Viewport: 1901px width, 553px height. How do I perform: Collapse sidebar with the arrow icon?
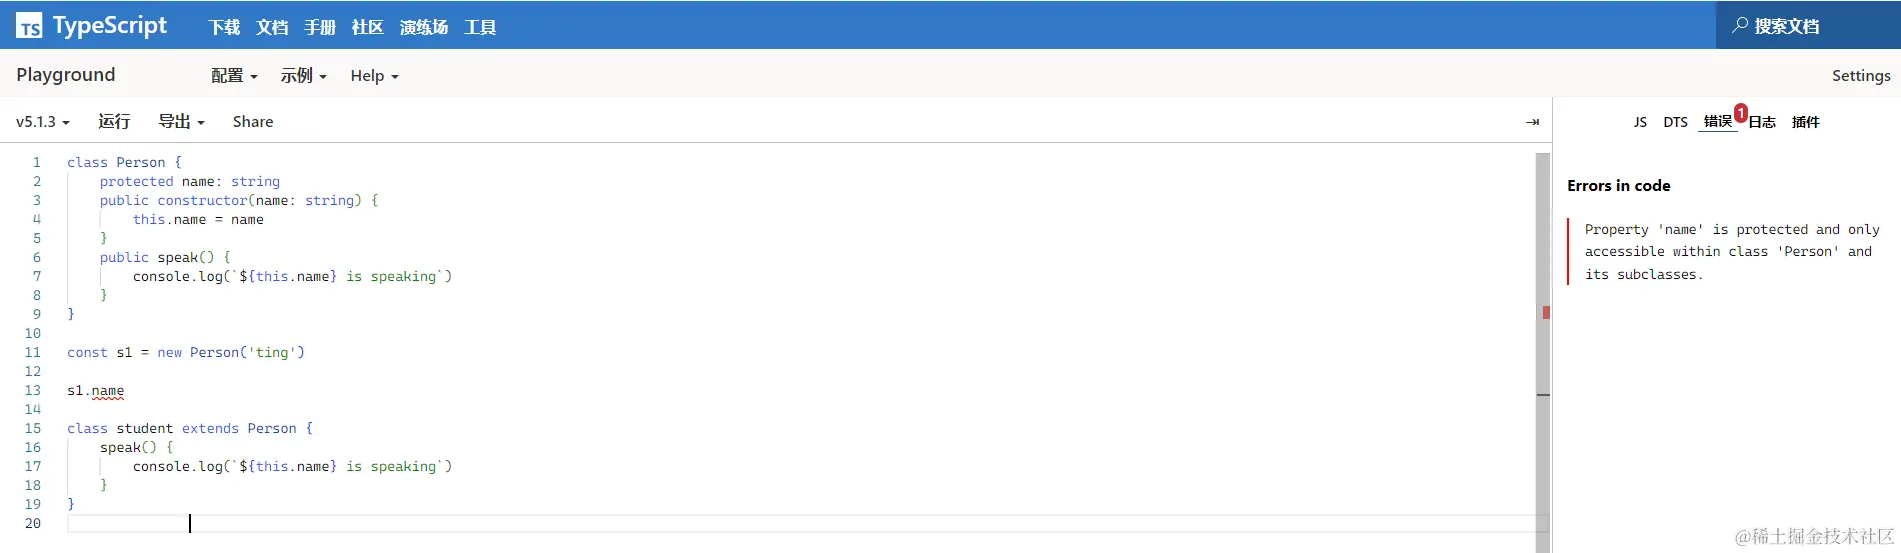1532,122
